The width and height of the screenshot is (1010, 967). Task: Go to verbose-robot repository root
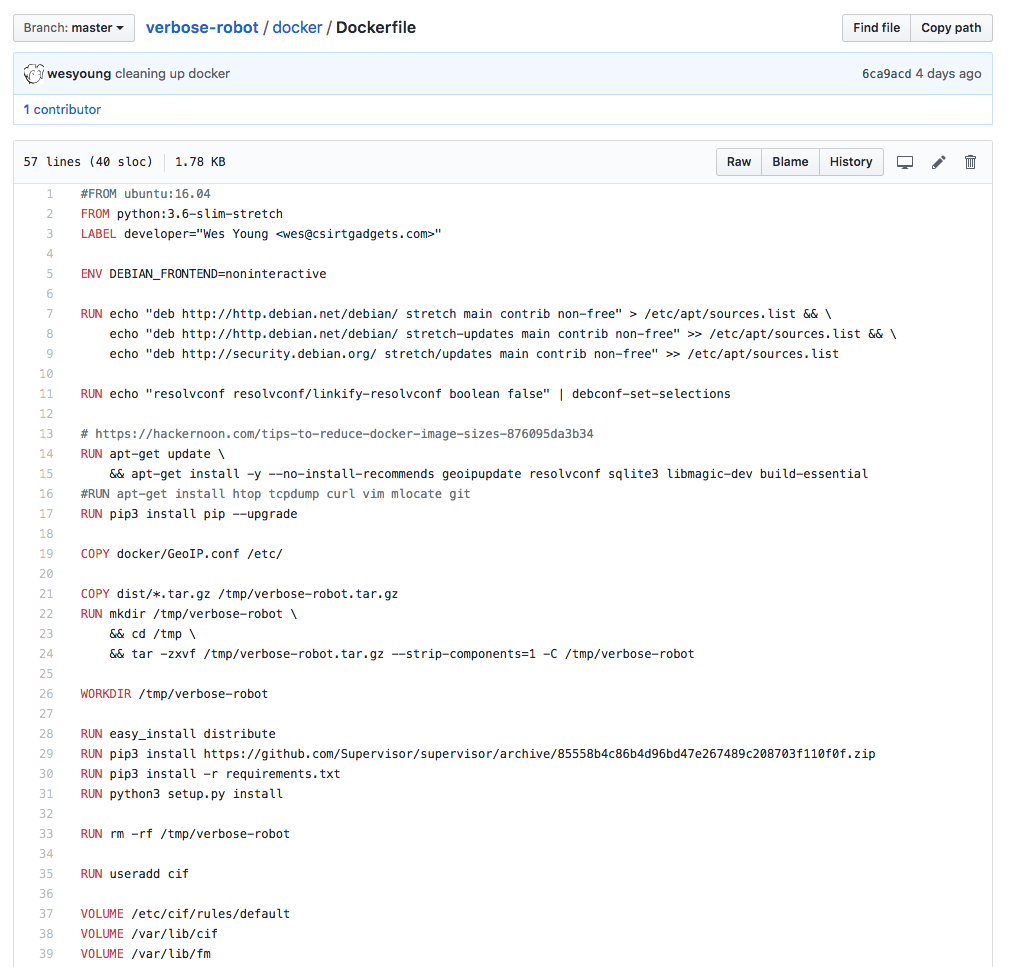coord(202,28)
